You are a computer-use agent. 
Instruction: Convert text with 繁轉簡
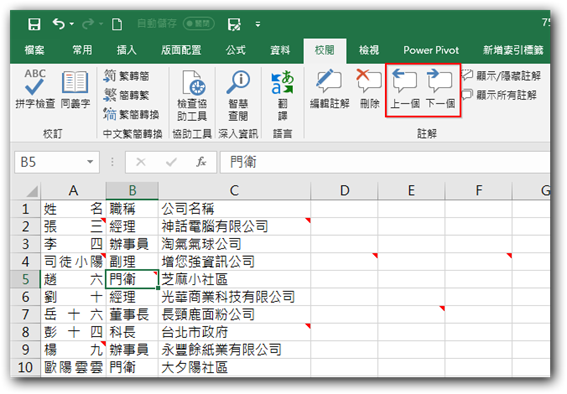coord(127,76)
